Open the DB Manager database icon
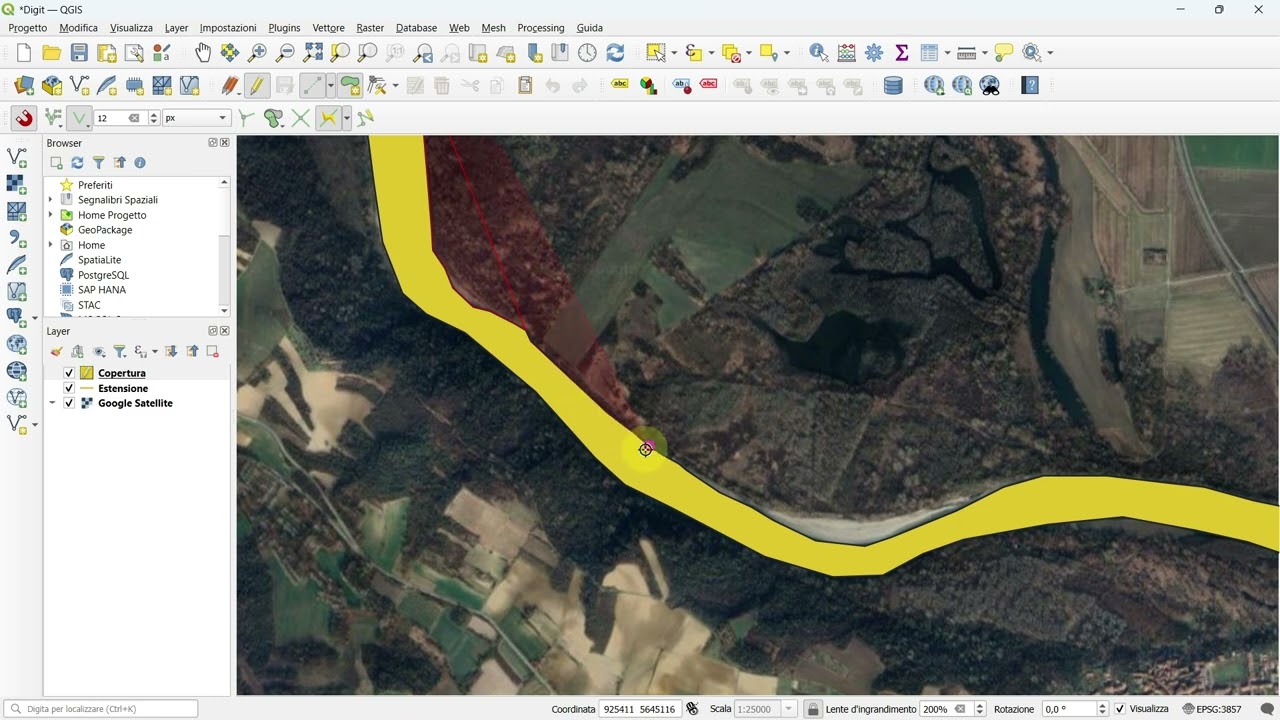1280x720 pixels. point(893,86)
